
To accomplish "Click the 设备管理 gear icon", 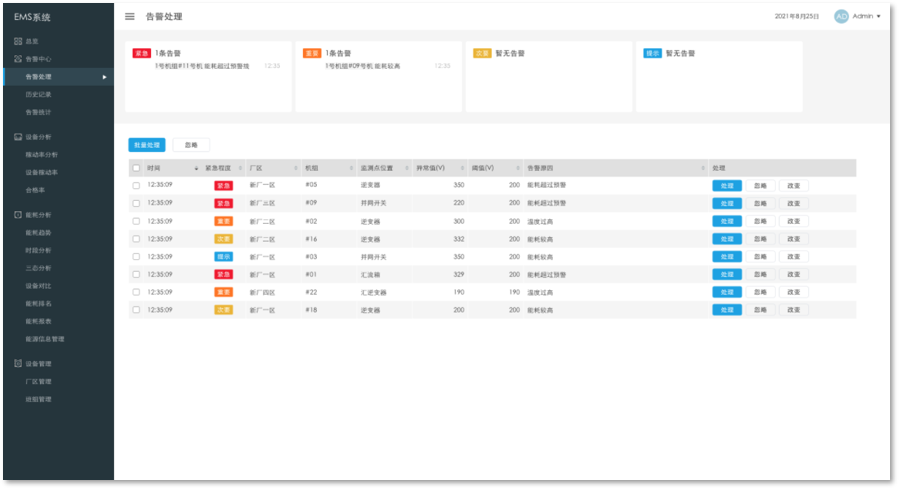I will (18, 364).
